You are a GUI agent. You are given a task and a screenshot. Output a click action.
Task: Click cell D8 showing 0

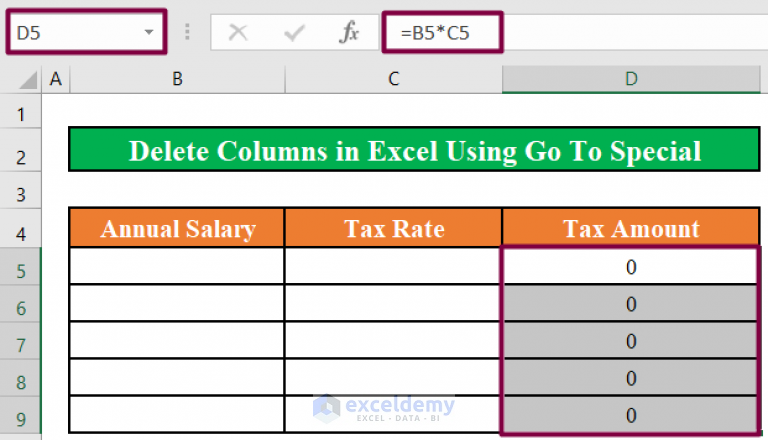[x=631, y=378]
